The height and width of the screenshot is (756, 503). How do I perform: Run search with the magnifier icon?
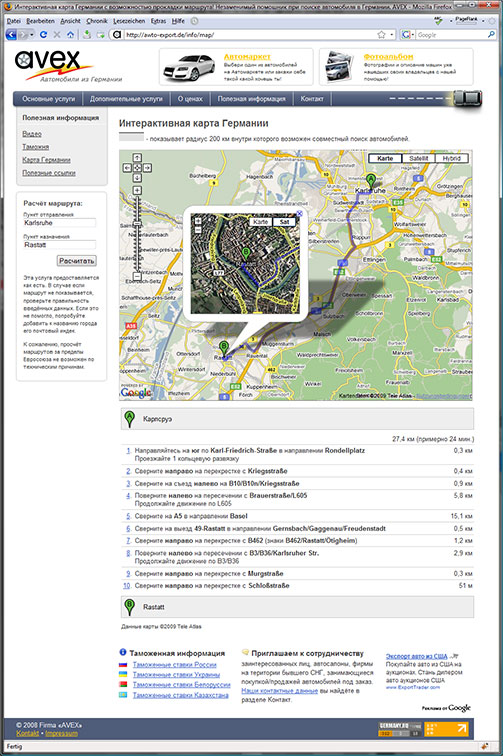point(490,35)
